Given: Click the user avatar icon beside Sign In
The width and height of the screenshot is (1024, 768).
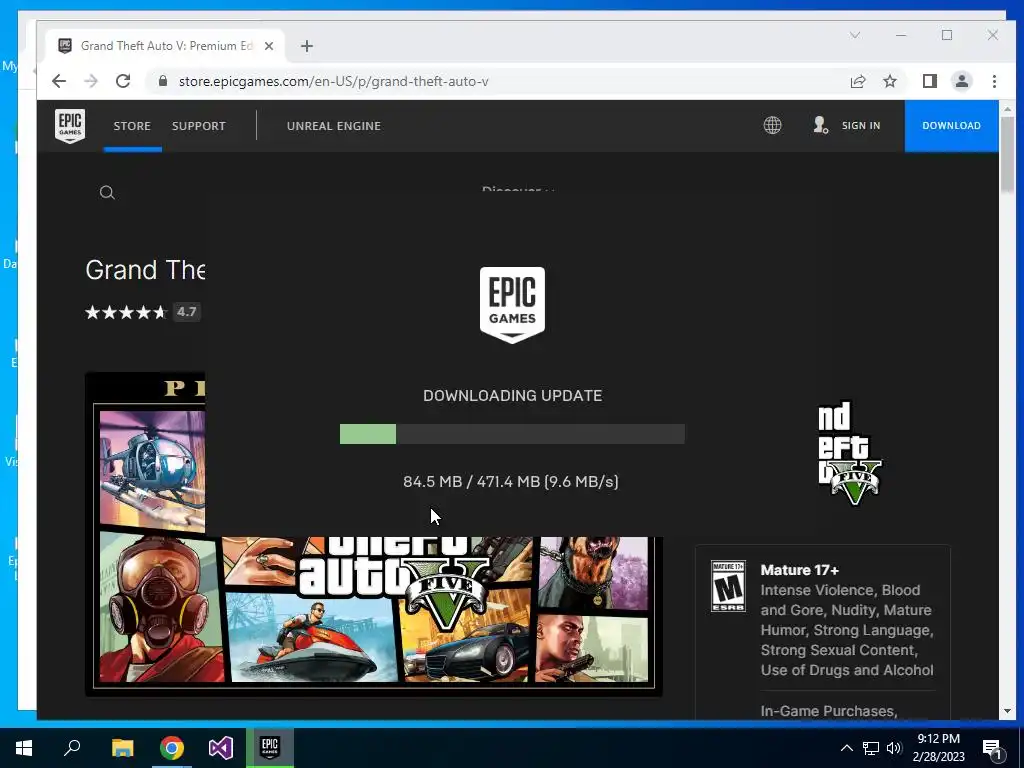Looking at the screenshot, I should (x=820, y=125).
